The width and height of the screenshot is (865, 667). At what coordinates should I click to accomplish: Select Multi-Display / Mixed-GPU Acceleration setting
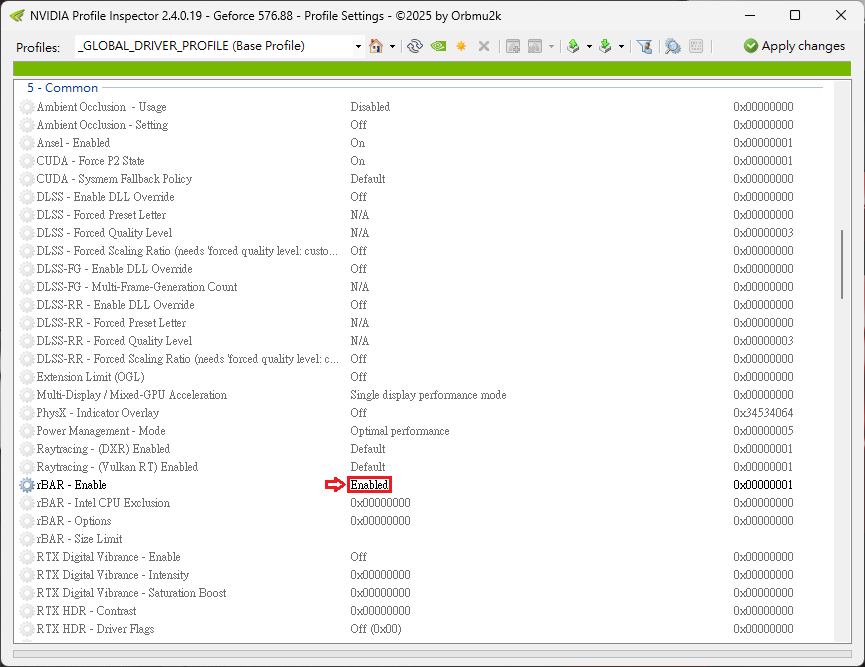coord(132,395)
